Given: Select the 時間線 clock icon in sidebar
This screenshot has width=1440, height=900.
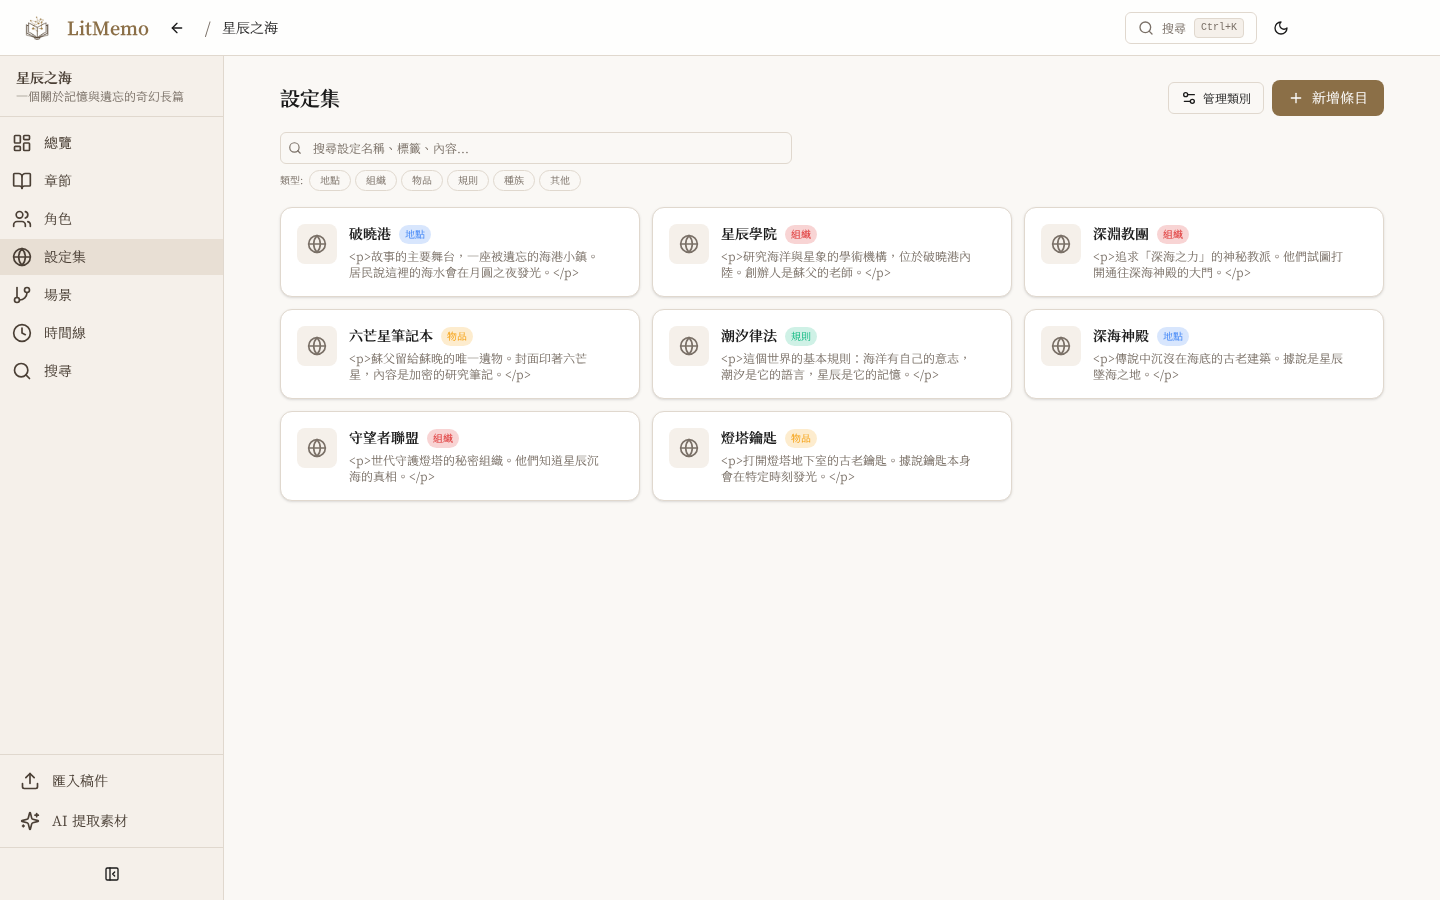Looking at the screenshot, I should tap(22, 333).
